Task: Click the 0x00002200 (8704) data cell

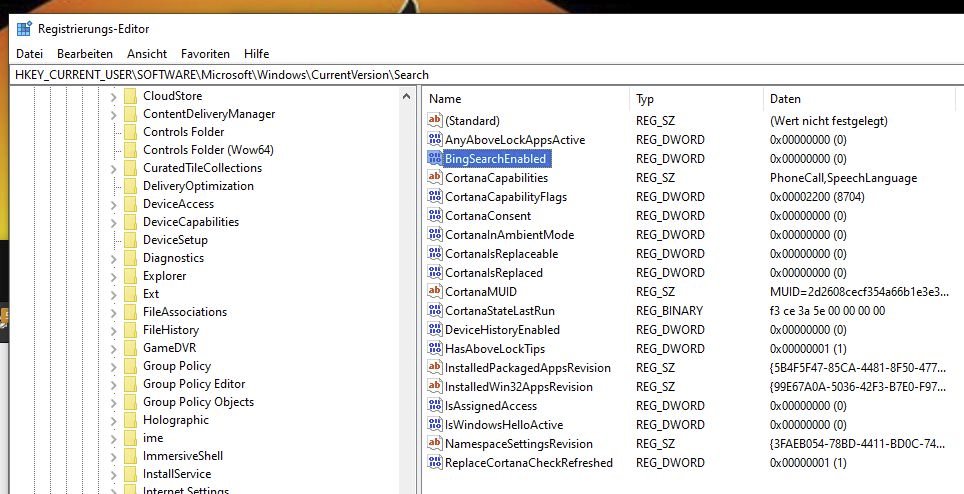Action: click(x=817, y=197)
